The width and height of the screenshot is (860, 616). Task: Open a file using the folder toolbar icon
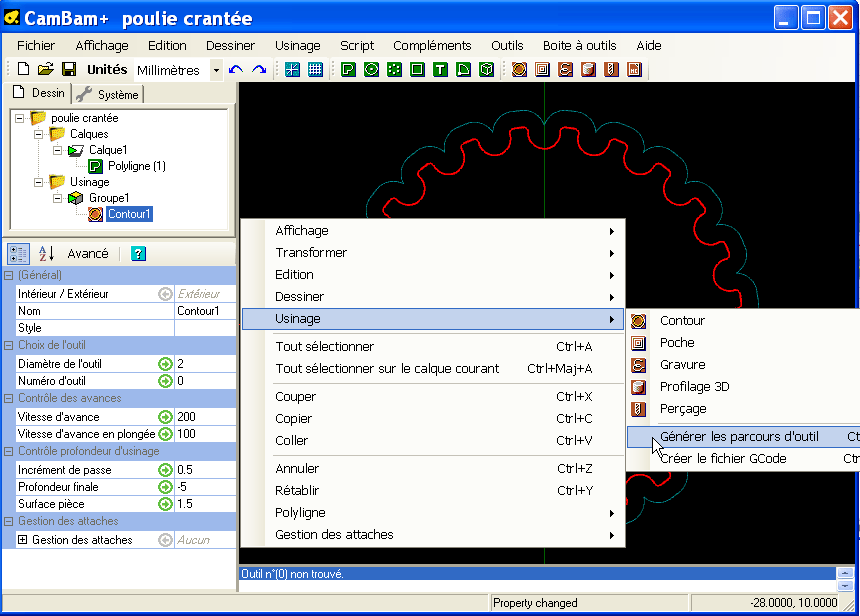coord(46,69)
